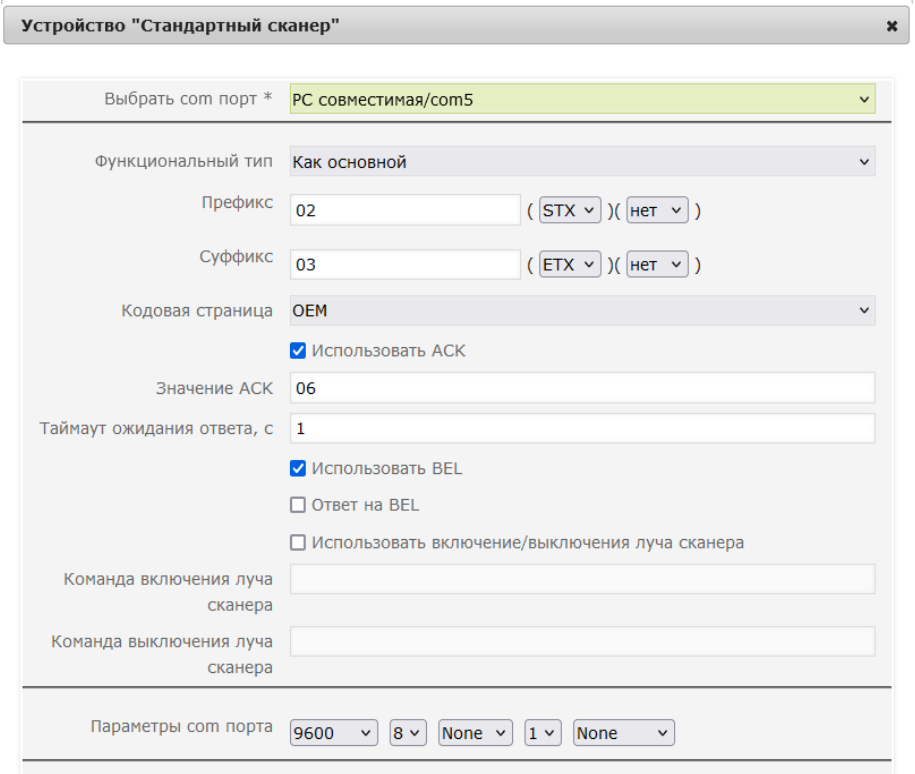Close the Стандартный сканер device dialog
The image size is (915, 774).
point(892,26)
